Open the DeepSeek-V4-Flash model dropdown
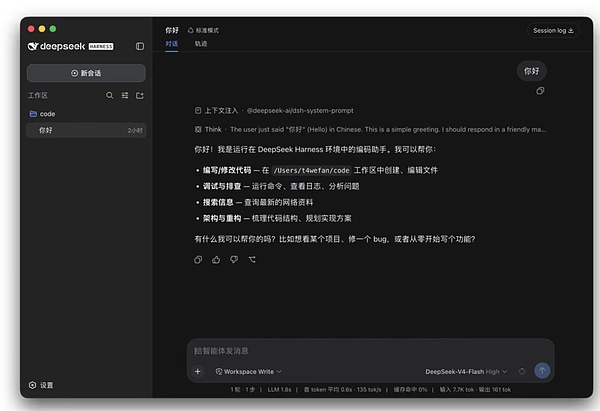 coord(466,372)
